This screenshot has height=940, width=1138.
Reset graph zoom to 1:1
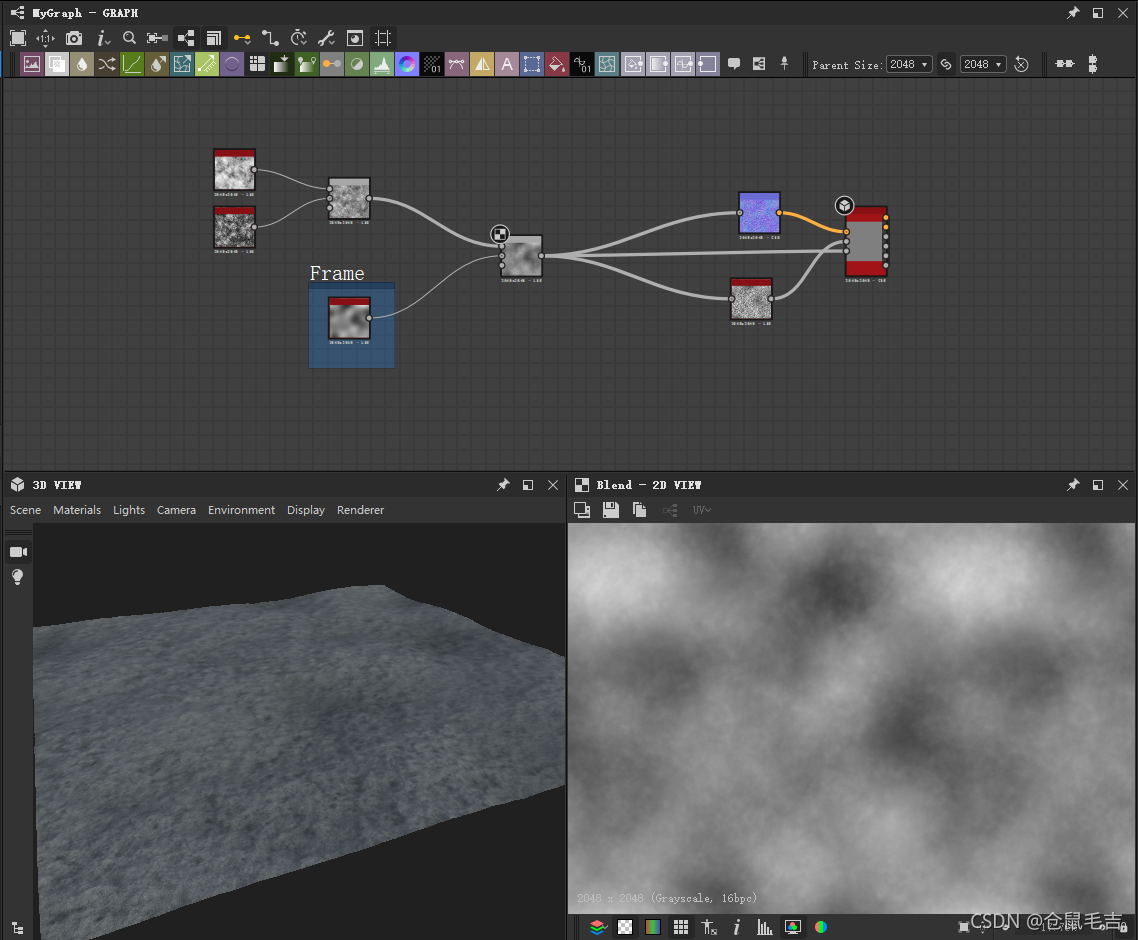tap(45, 38)
